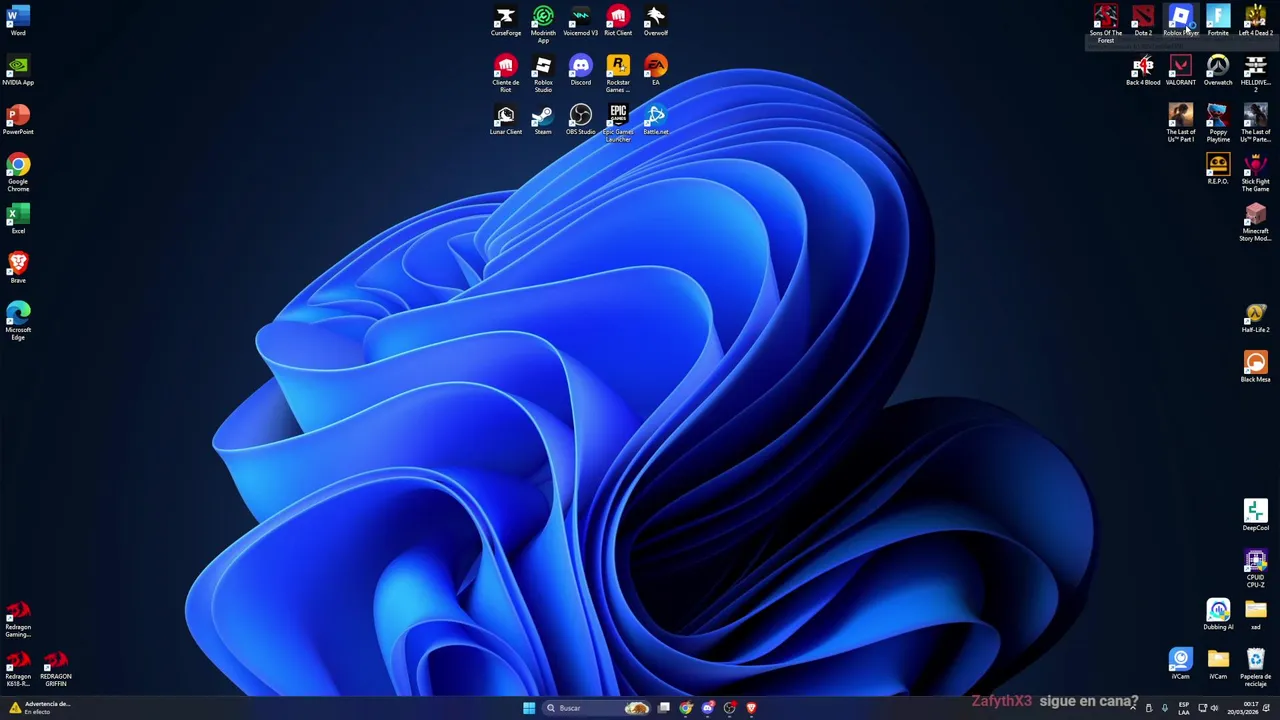Select the Left 4 Dead 2 icon
Screen dimensions: 1280x720
coord(1255,21)
